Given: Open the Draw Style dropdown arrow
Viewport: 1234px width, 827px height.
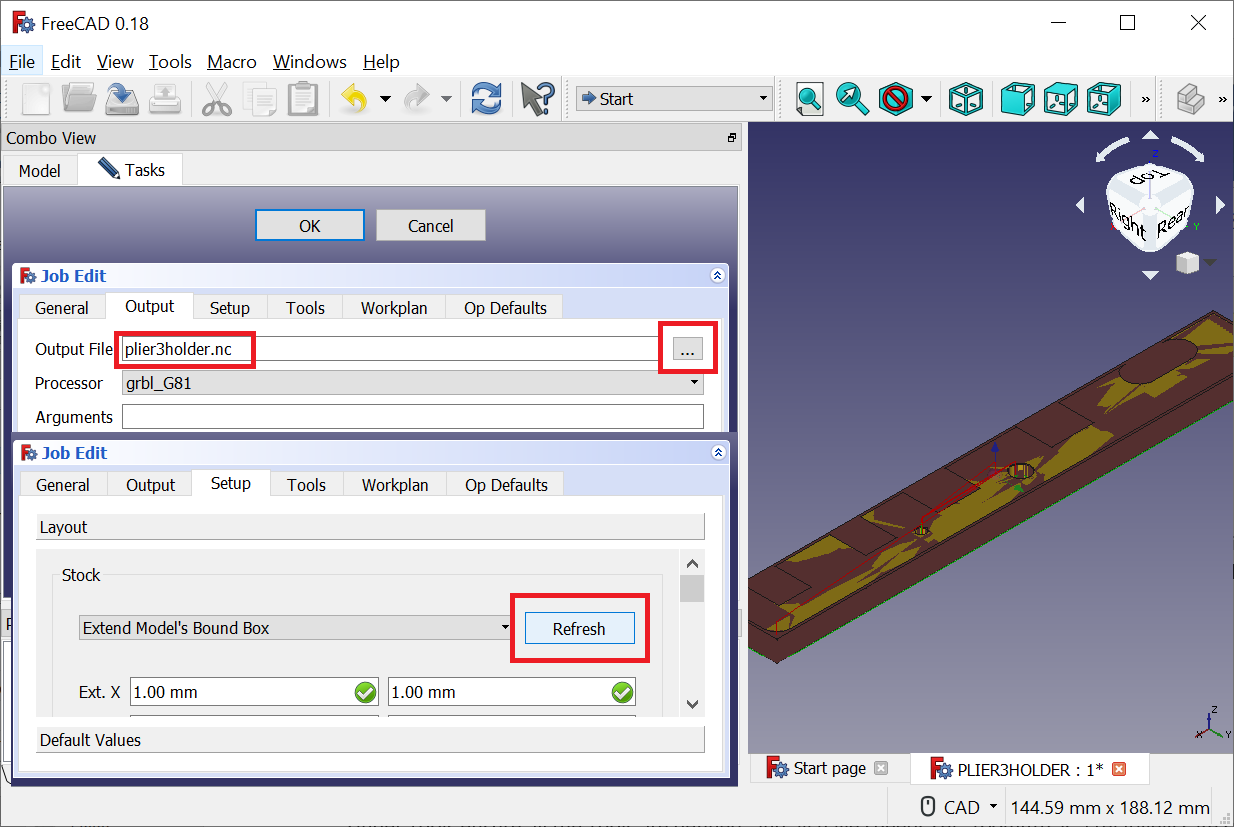Looking at the screenshot, I should (x=926, y=99).
